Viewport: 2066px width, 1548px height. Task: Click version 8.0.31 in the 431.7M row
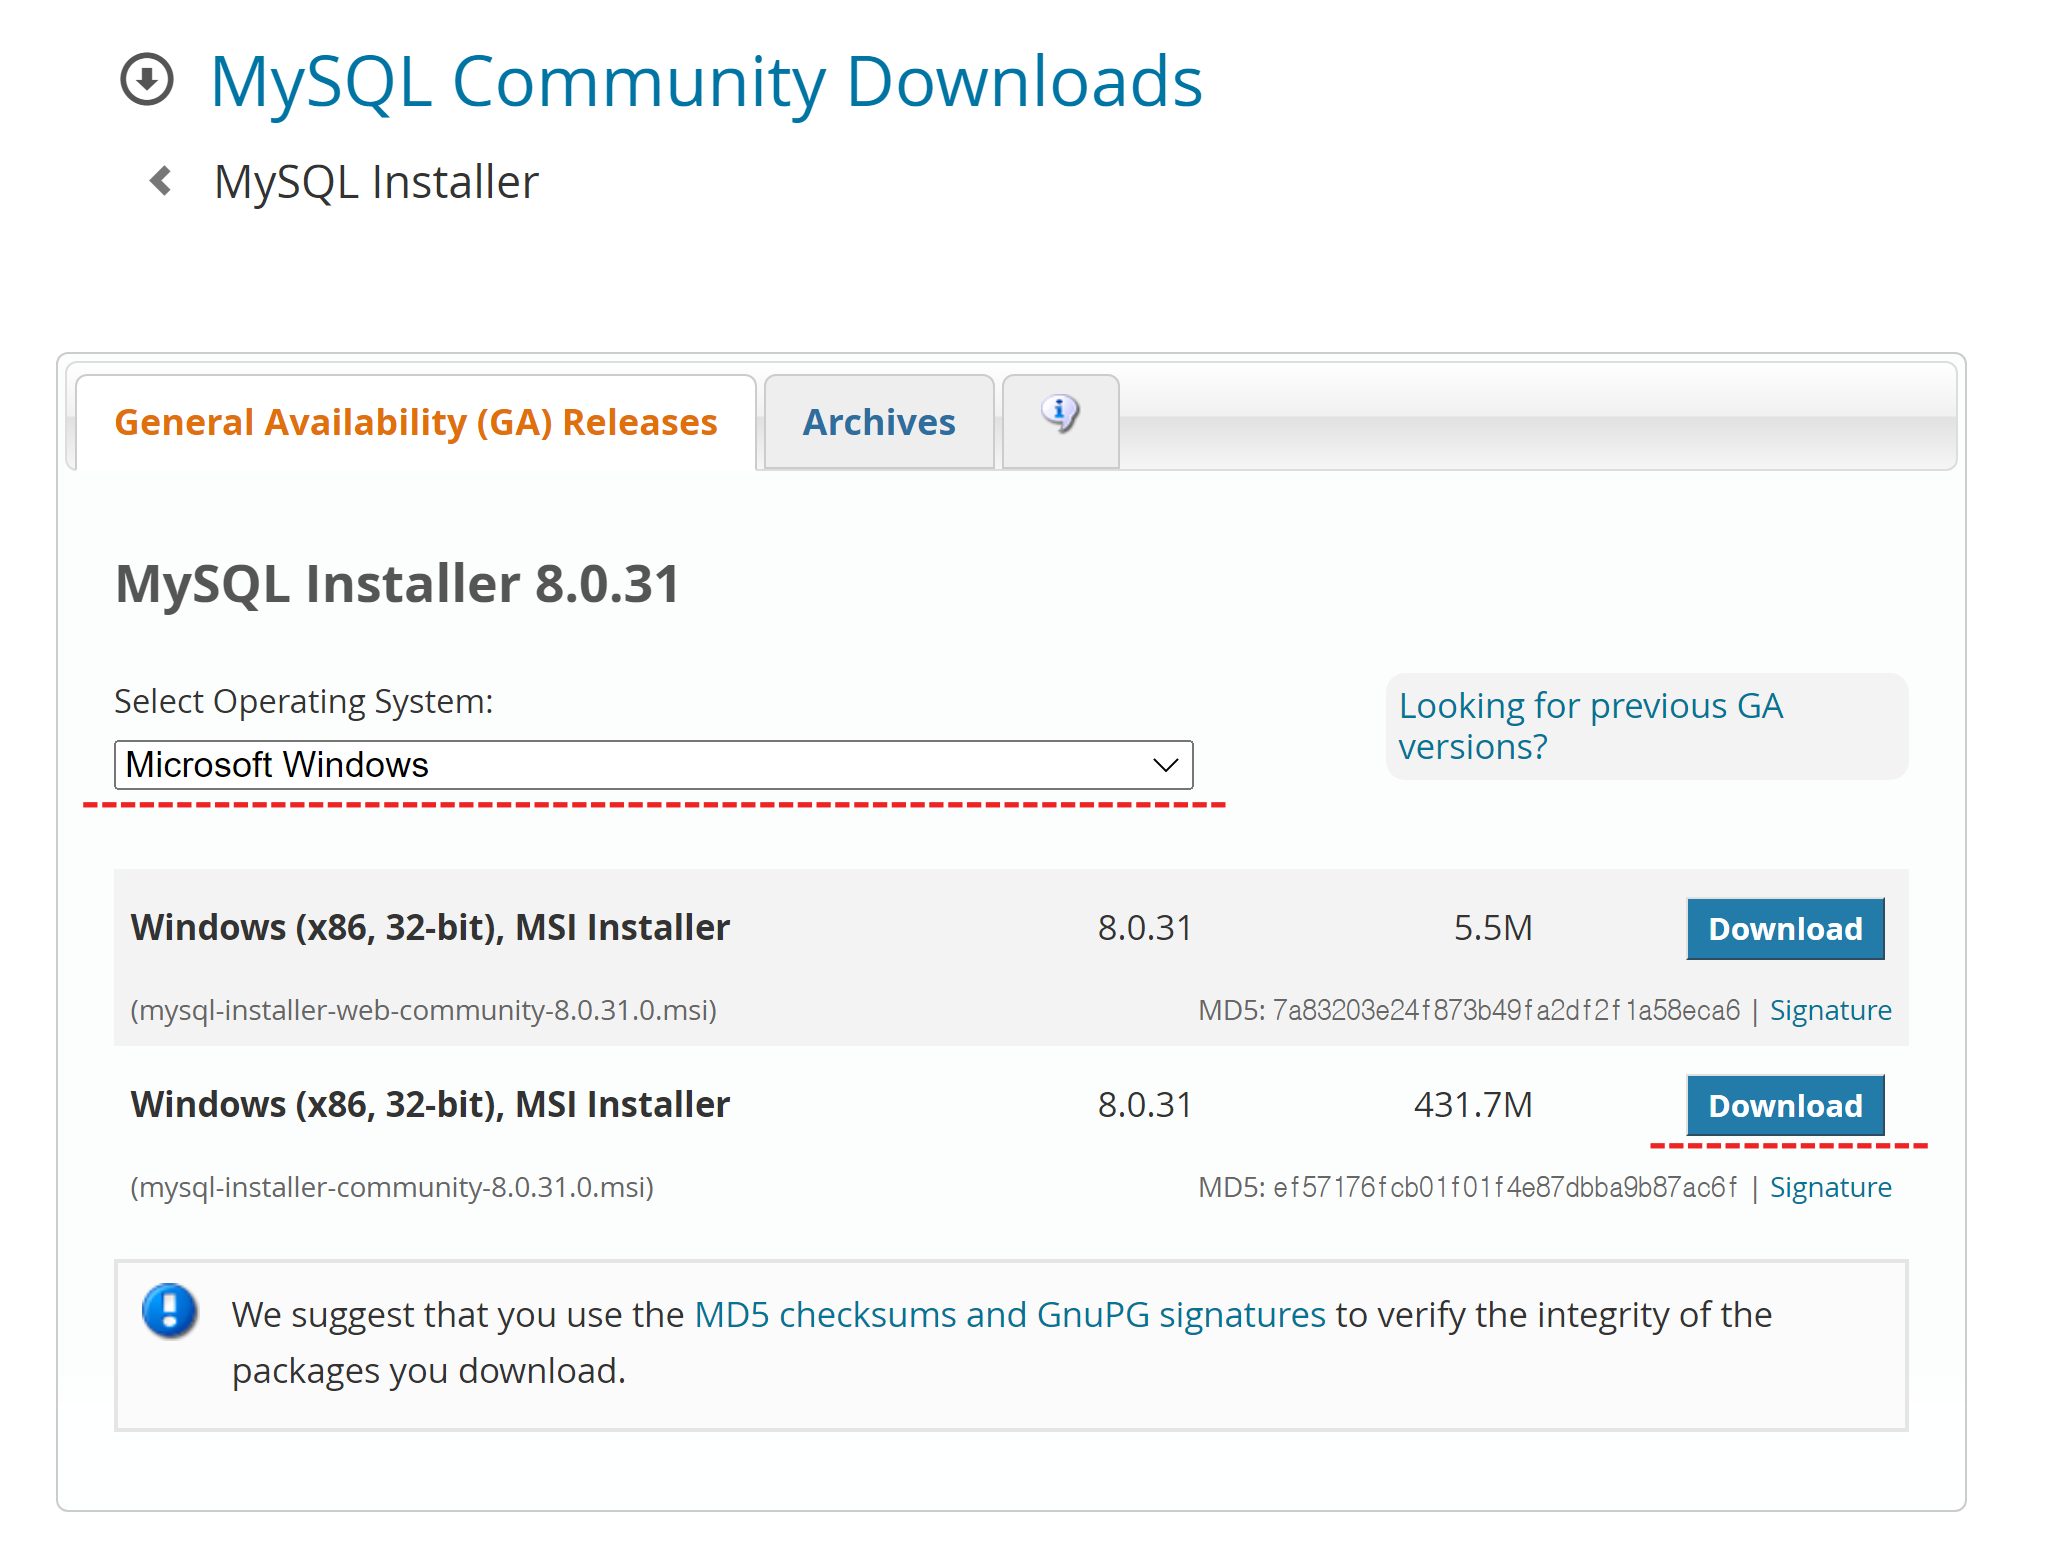(1145, 1105)
